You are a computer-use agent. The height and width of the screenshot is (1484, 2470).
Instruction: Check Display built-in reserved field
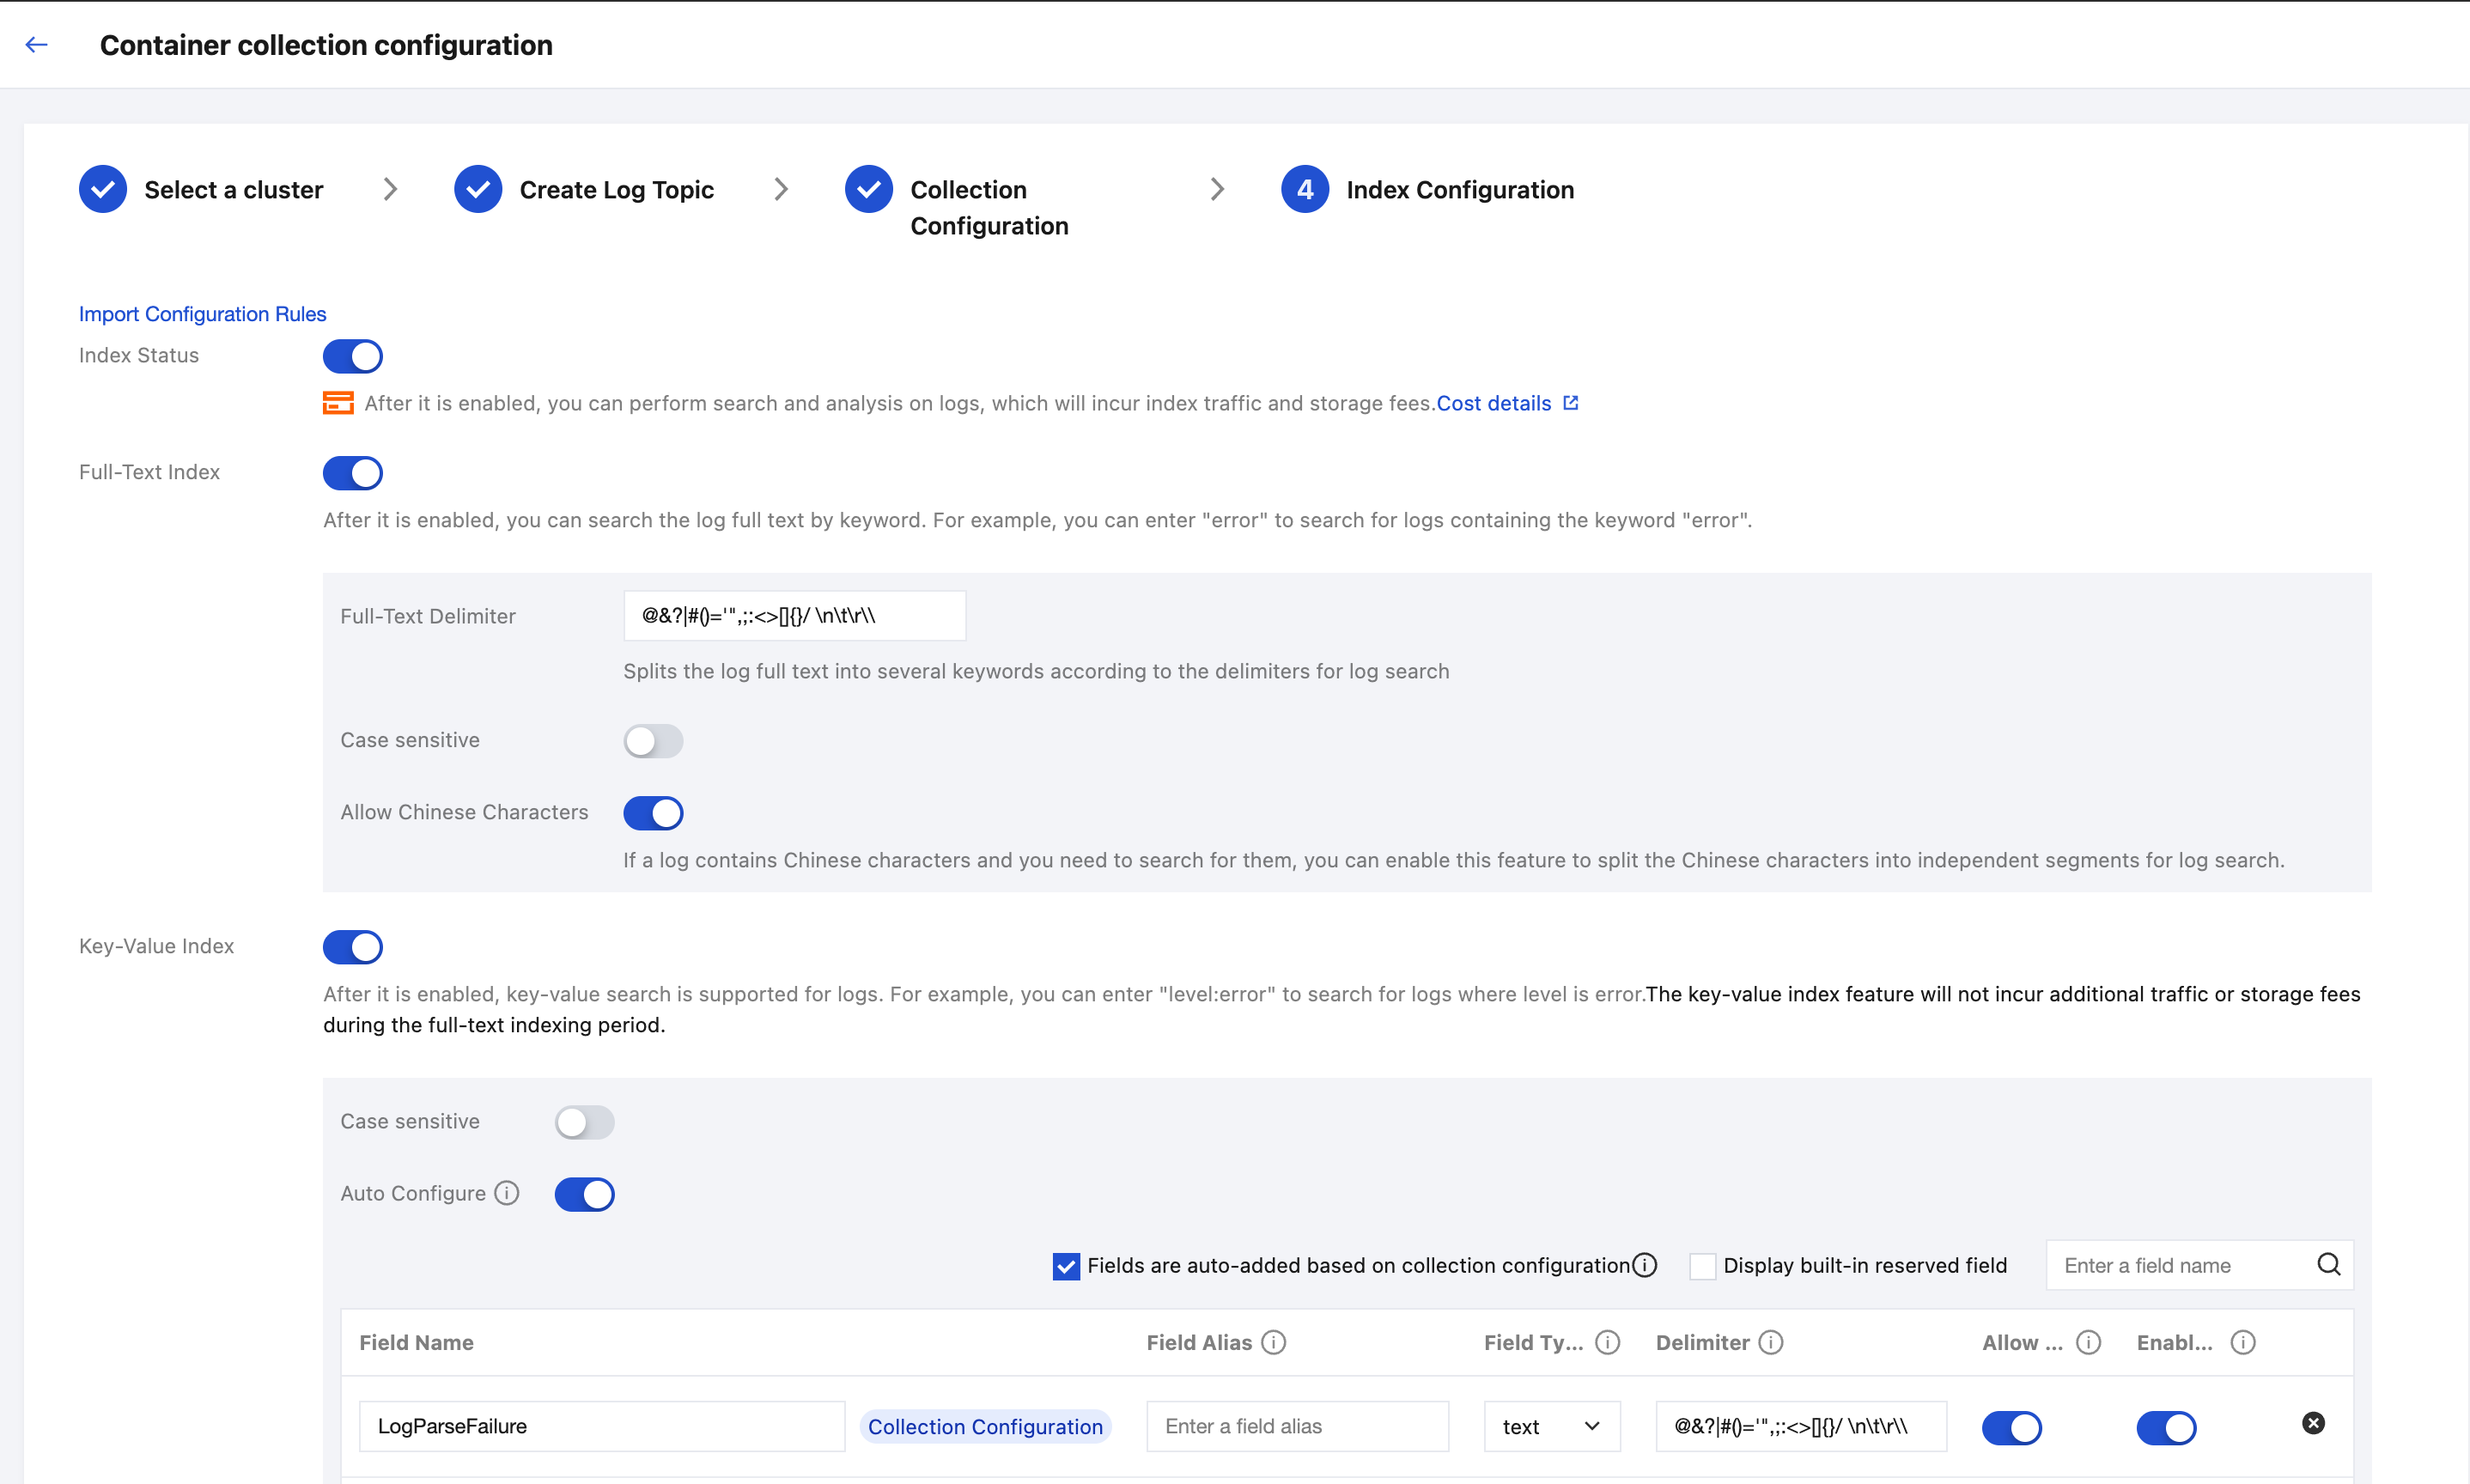pos(1702,1266)
